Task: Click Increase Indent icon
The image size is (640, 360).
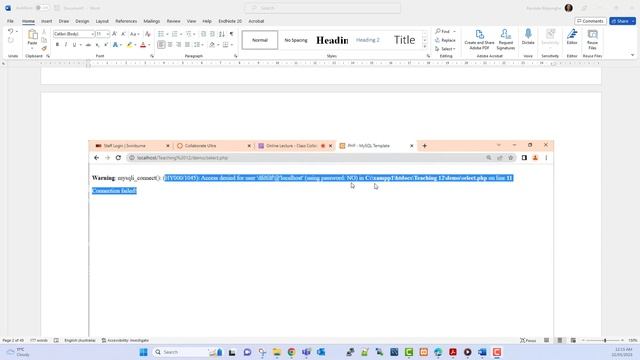Action: tap(212, 34)
